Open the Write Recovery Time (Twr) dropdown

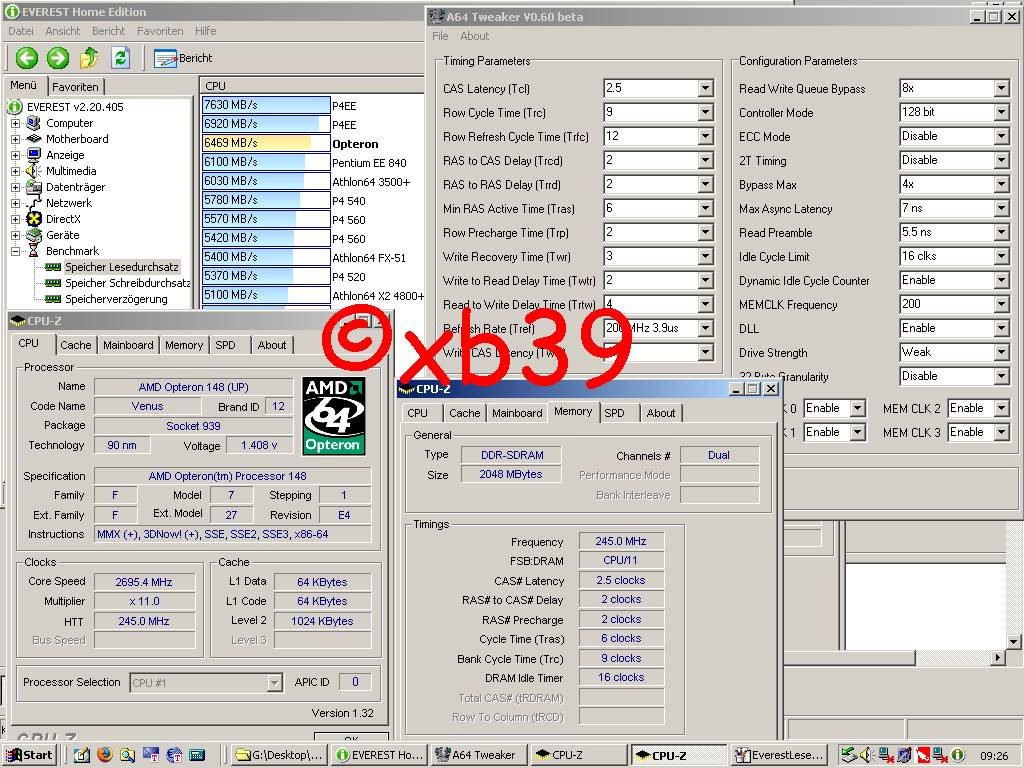(x=705, y=257)
